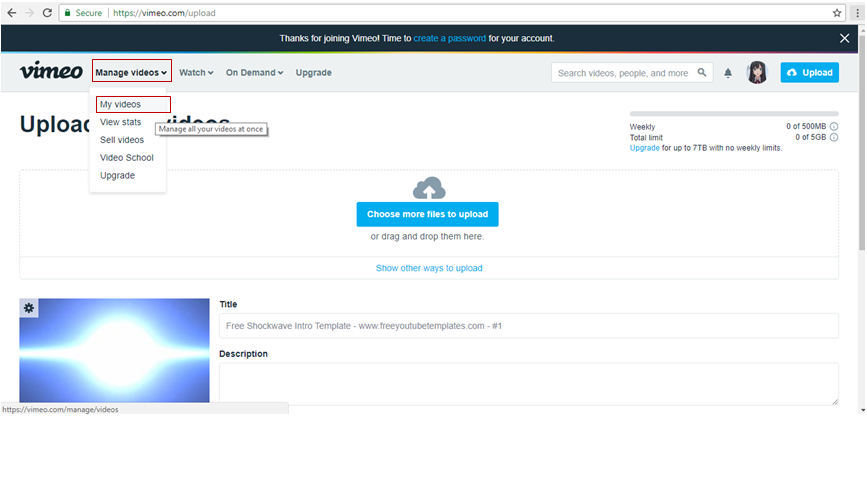
Task: Expand the Watch dropdown
Action: point(196,72)
